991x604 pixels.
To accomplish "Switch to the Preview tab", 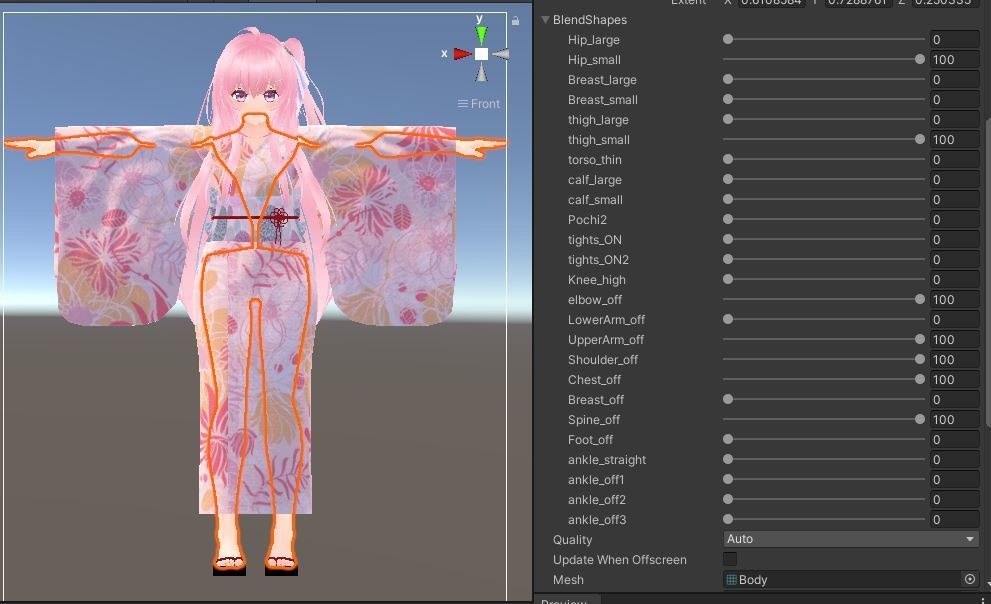I will [566, 600].
